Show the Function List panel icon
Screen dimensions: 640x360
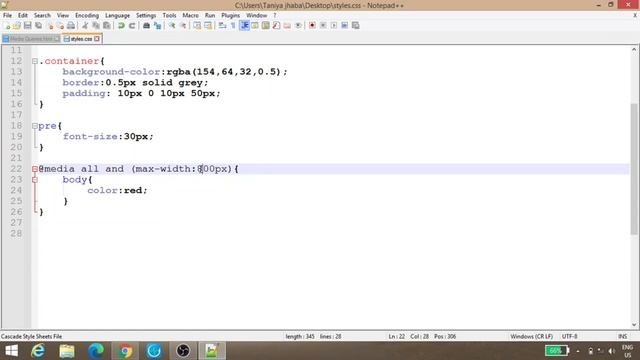click(276, 26)
